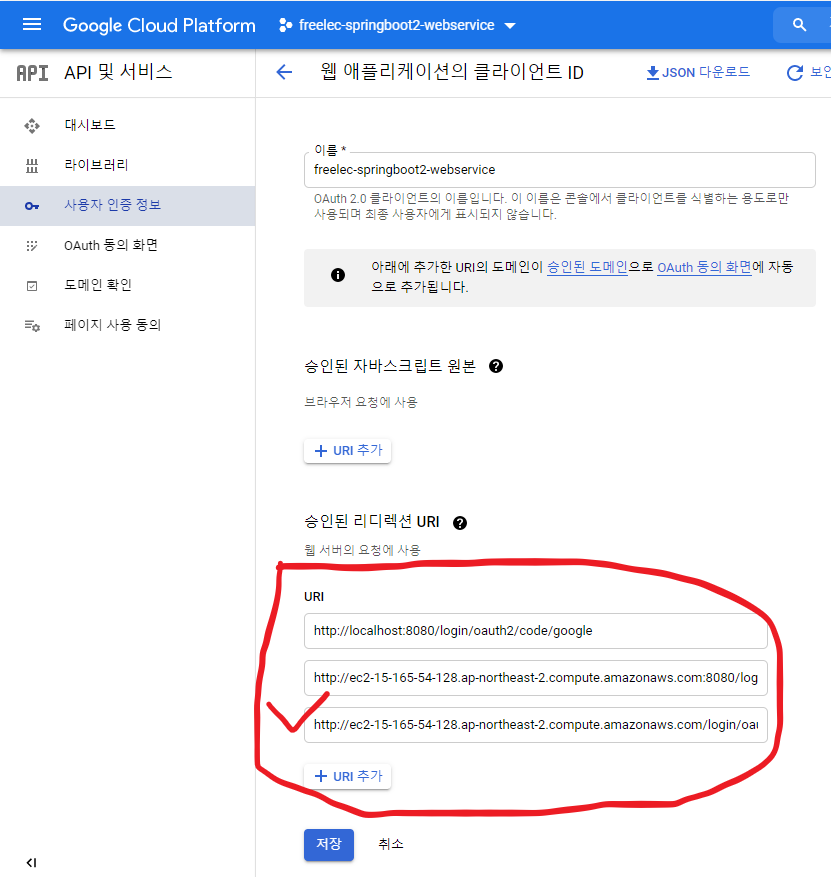The width and height of the screenshot is (831, 877).
Task: Click the amazonaws.com/login redirect URI field
Action: [535, 725]
